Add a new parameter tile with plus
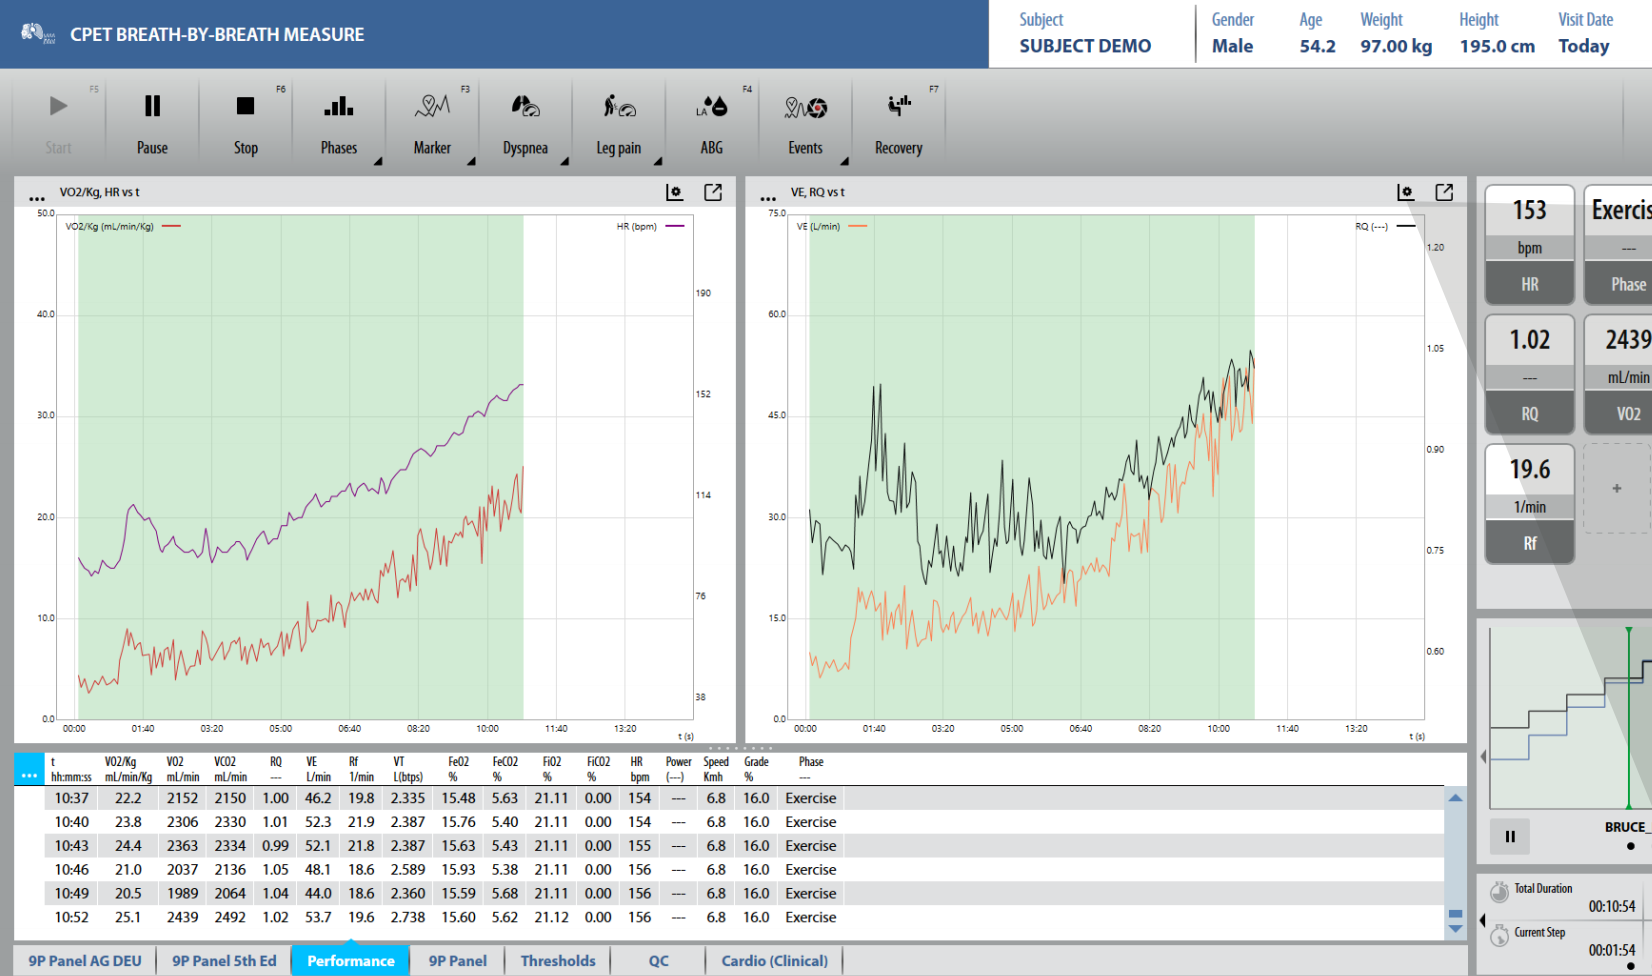The height and width of the screenshot is (976, 1652). click(1617, 488)
